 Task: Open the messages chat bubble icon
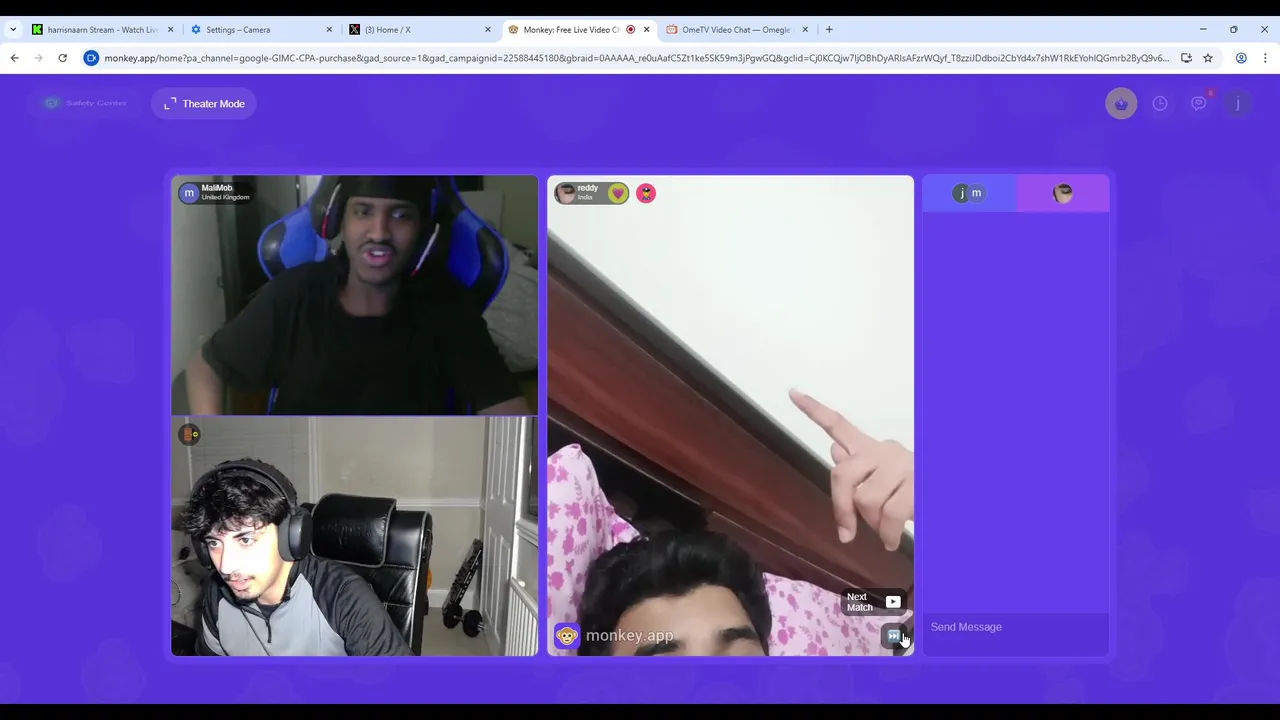coord(1198,104)
